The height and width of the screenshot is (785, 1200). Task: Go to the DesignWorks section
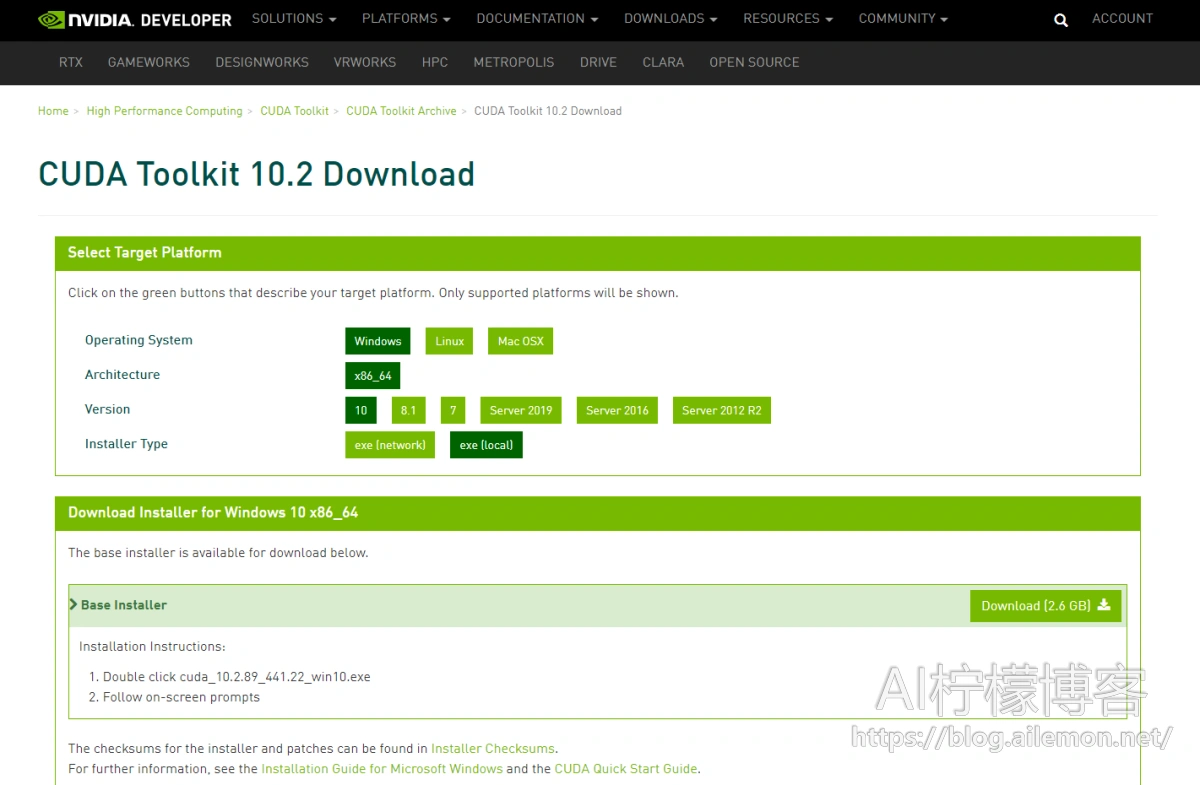tap(262, 62)
